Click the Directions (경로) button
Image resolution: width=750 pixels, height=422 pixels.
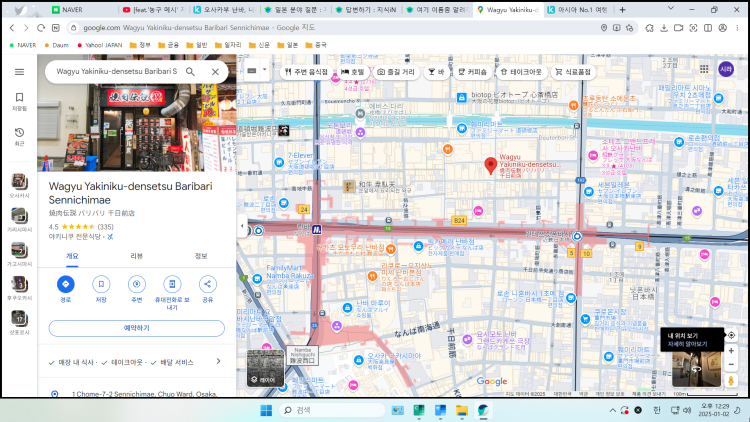tap(66, 284)
